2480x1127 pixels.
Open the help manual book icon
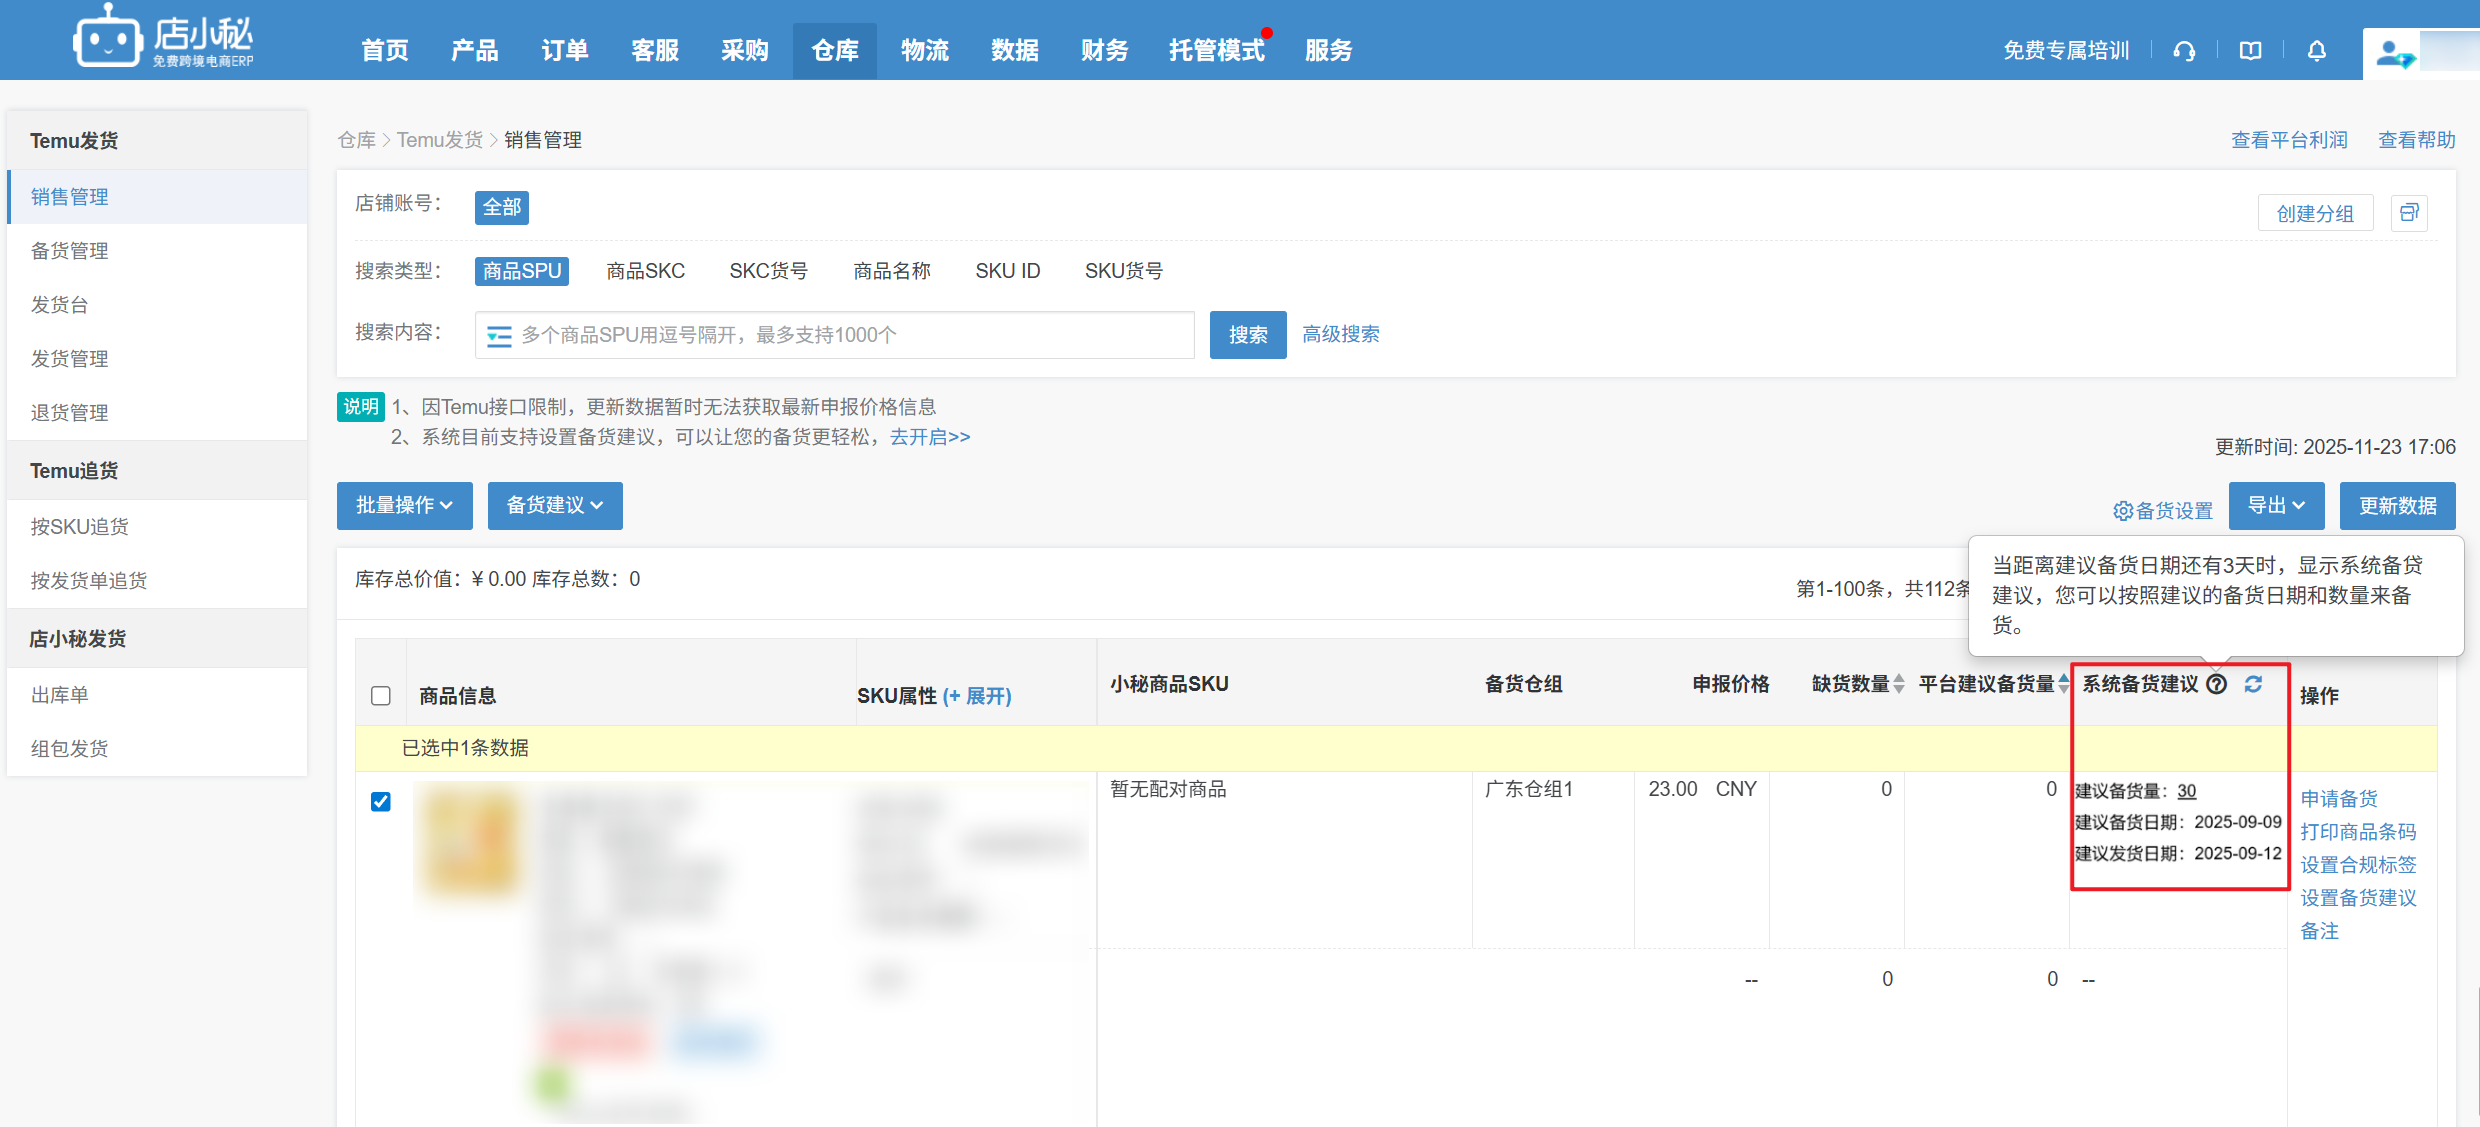(x=2250, y=50)
